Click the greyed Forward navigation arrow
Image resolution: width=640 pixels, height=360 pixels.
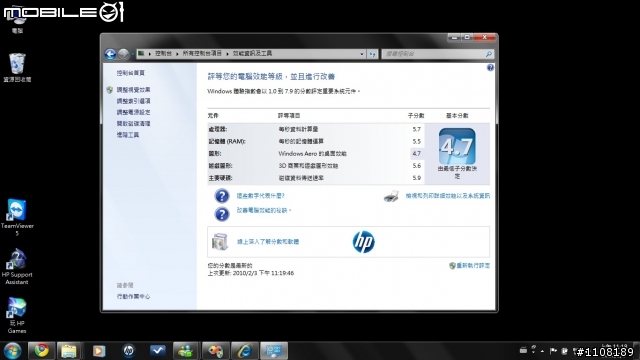[x=123, y=54]
